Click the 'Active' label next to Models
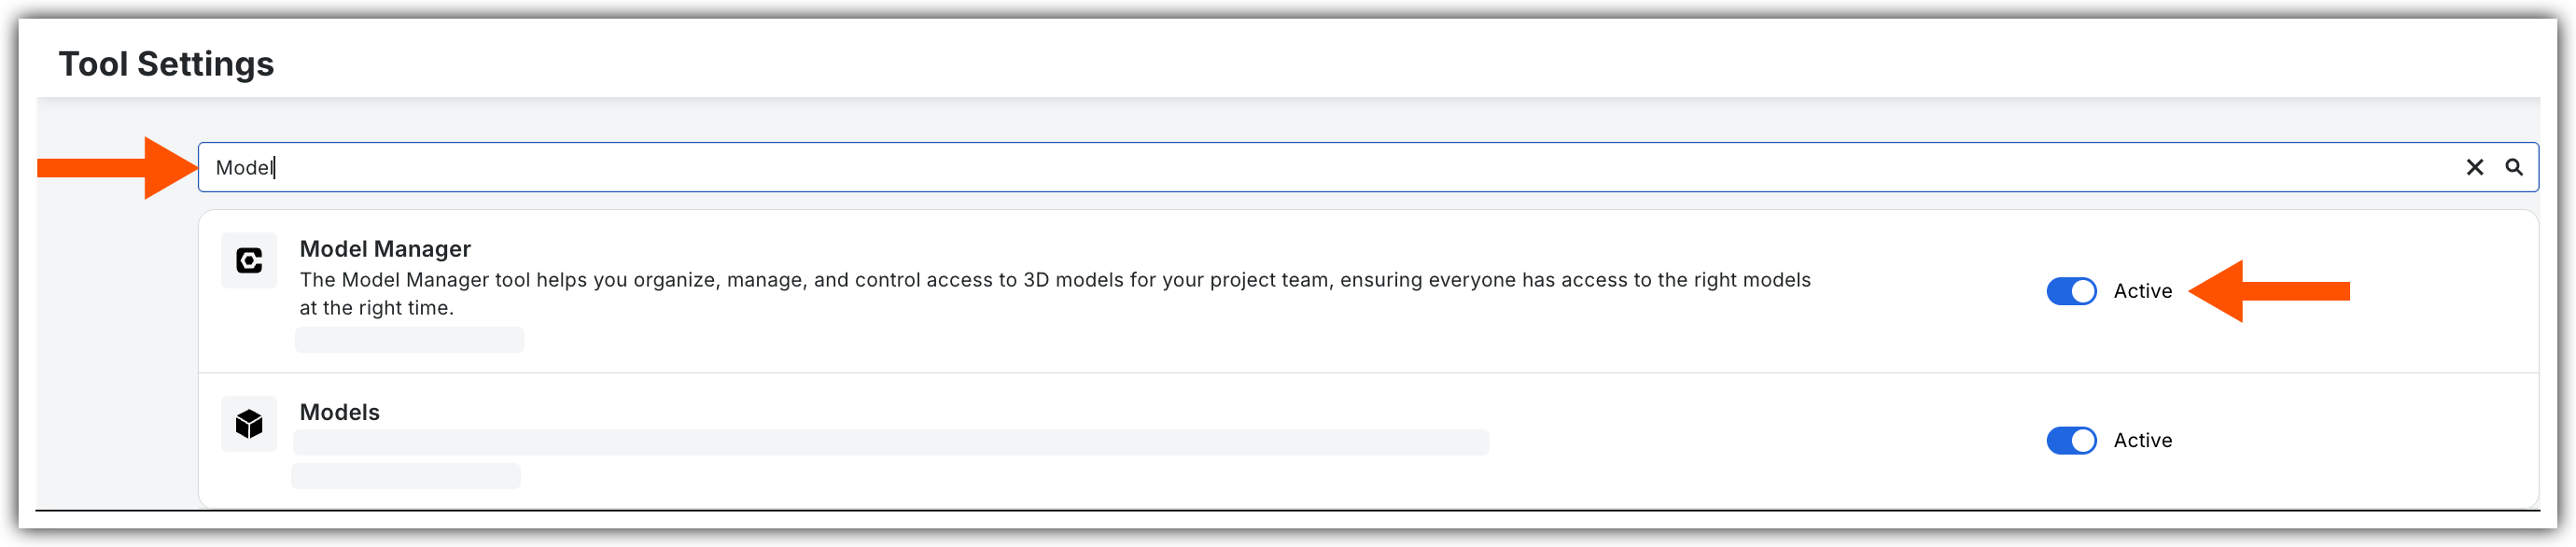The width and height of the screenshot is (2576, 547). tap(2143, 440)
